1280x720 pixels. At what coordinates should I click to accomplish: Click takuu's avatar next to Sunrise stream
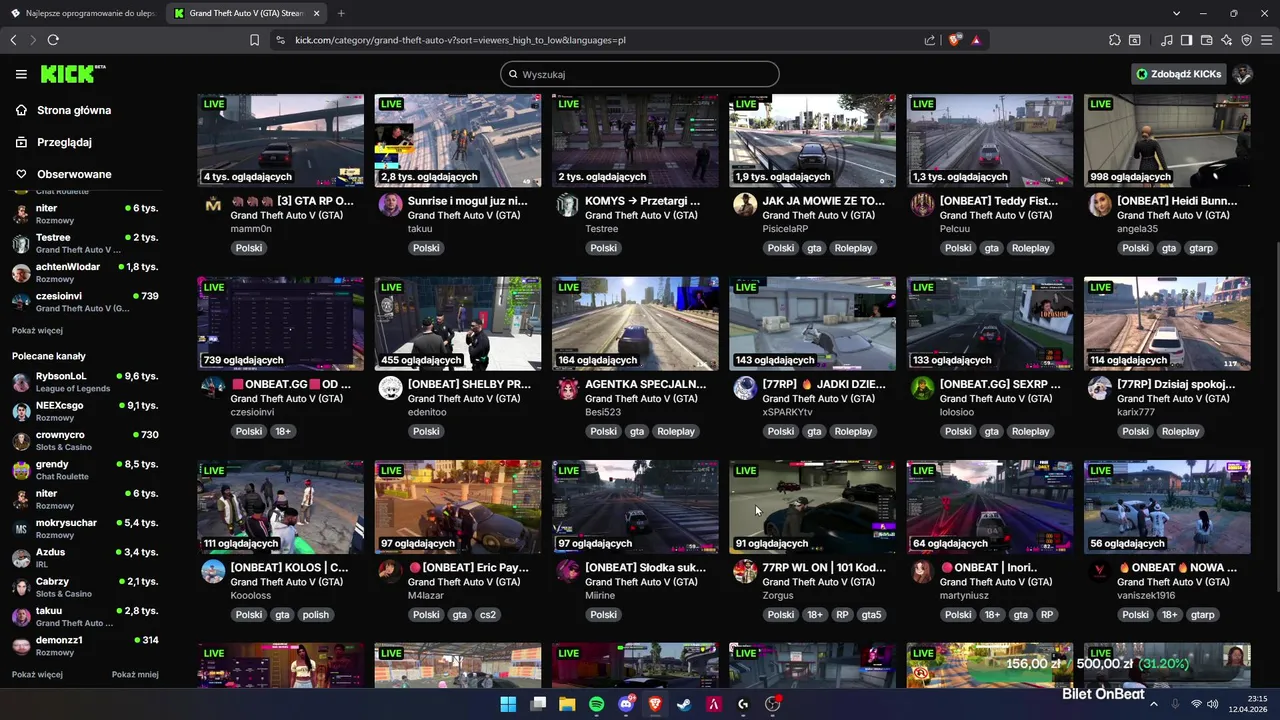pyautogui.click(x=390, y=205)
